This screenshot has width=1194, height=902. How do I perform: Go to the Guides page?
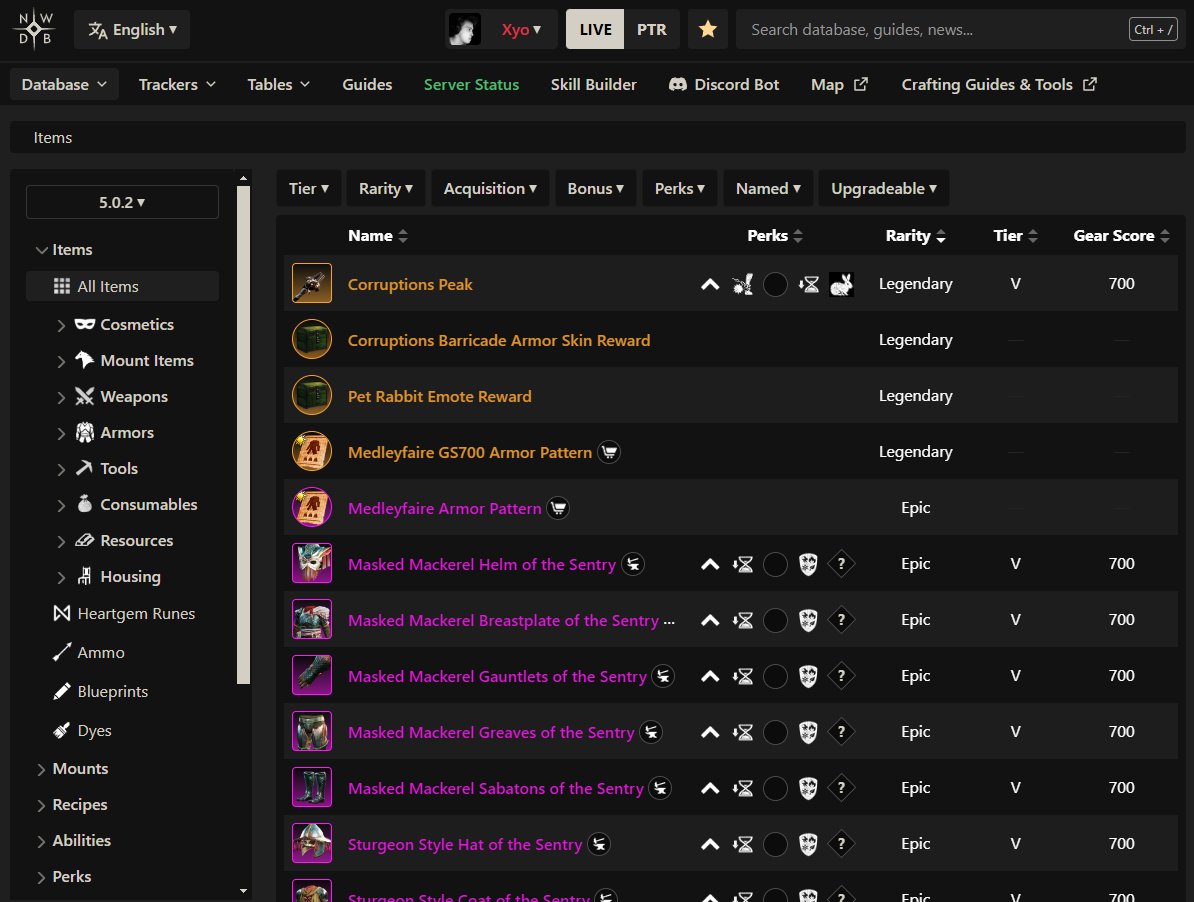(x=367, y=84)
